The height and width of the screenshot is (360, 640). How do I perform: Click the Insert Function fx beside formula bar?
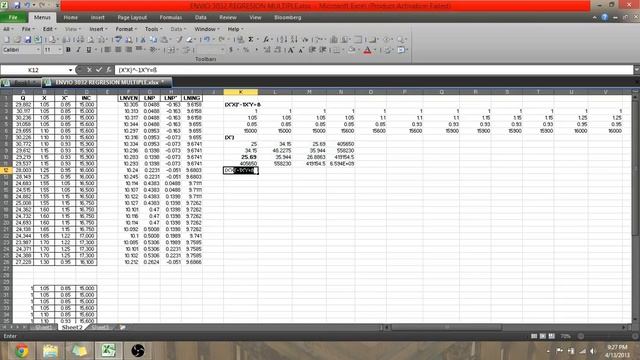click(109, 70)
